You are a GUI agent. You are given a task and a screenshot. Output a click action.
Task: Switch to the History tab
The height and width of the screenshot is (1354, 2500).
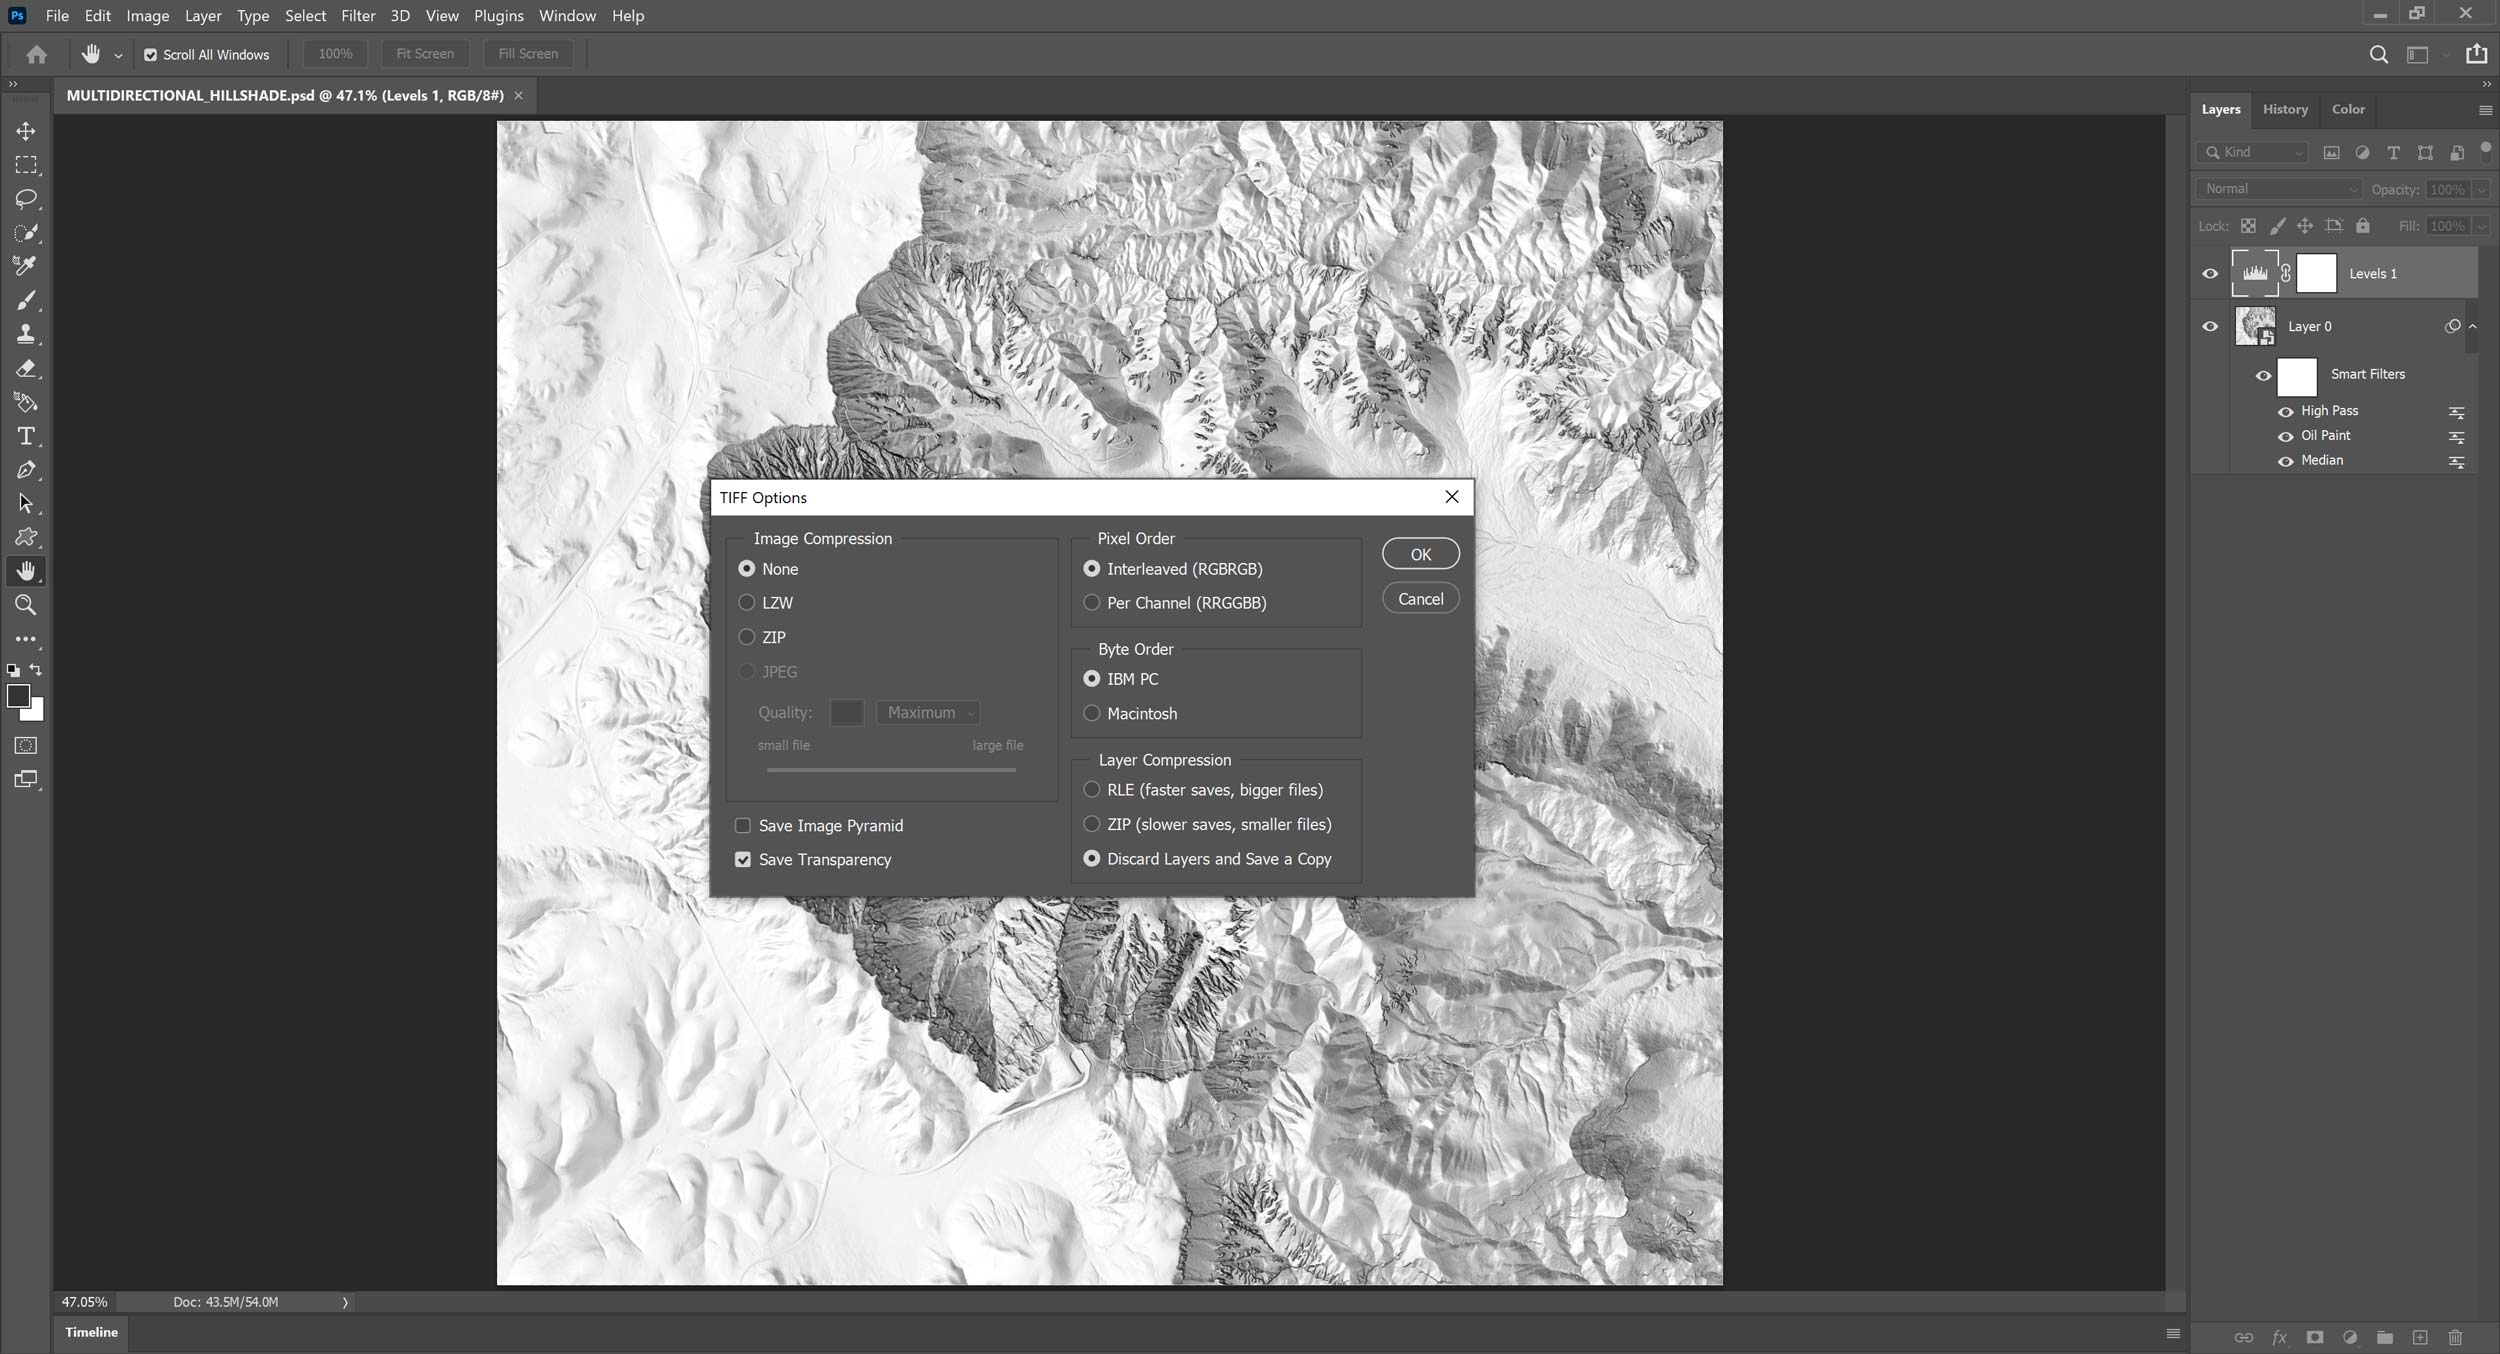pyautogui.click(x=2285, y=109)
